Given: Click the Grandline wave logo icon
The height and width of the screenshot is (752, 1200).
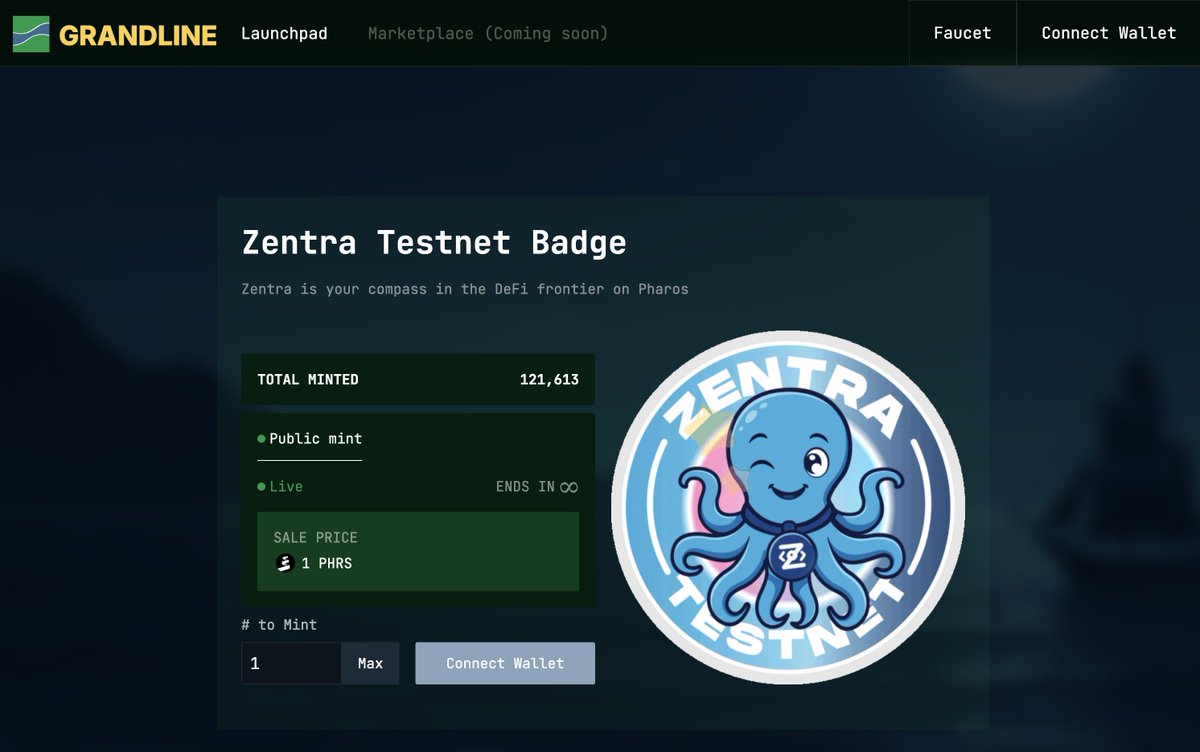Looking at the screenshot, I should tap(31, 34).
